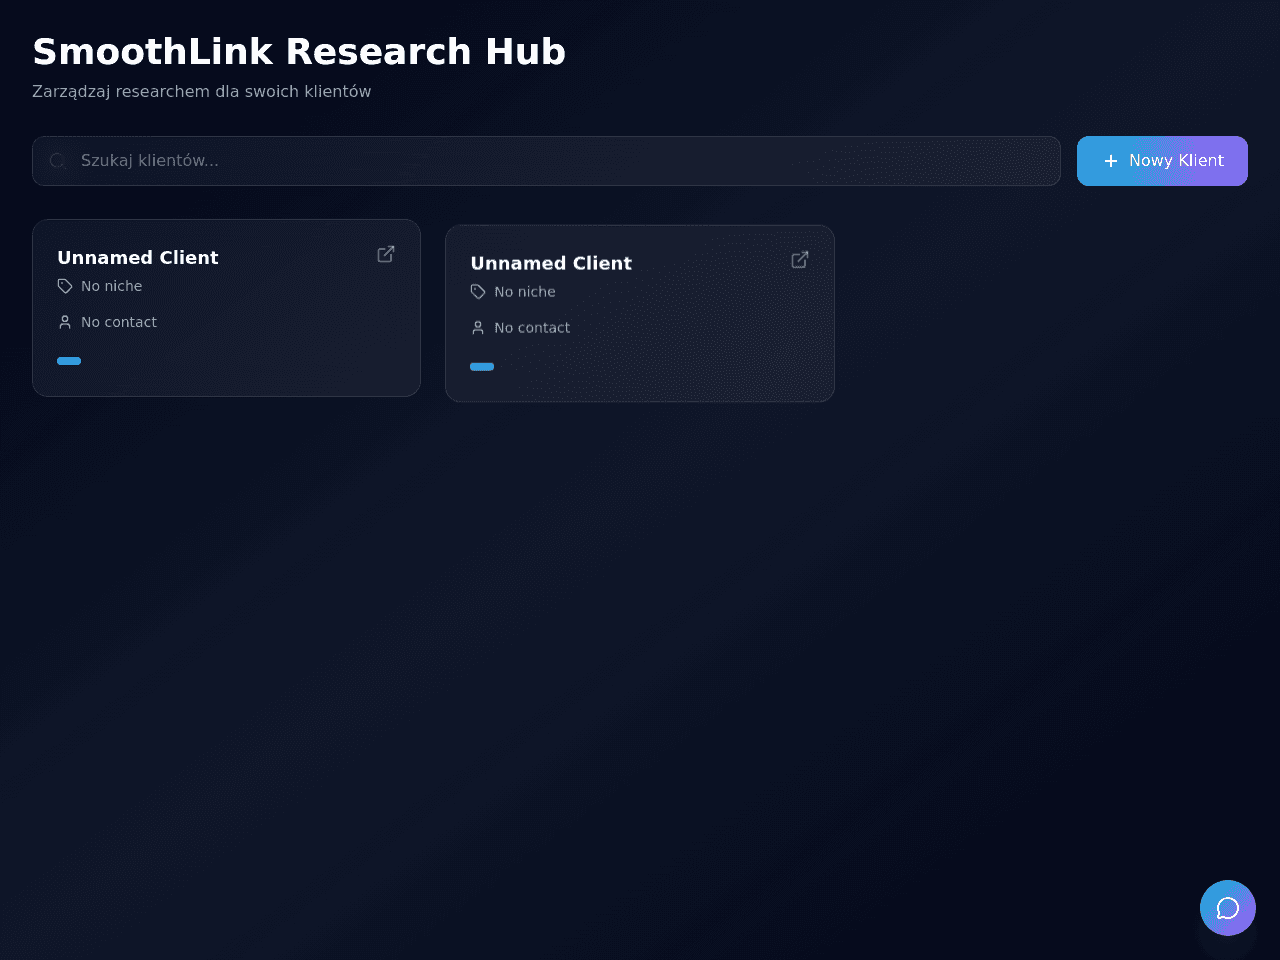The image size is (1280, 960).
Task: Click the blue progress pill in second card
Action: (482, 367)
